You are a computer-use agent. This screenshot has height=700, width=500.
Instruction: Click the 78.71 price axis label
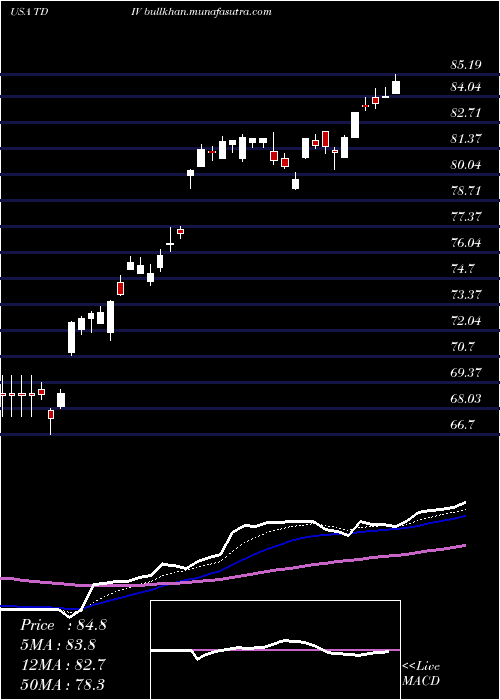pos(466,191)
